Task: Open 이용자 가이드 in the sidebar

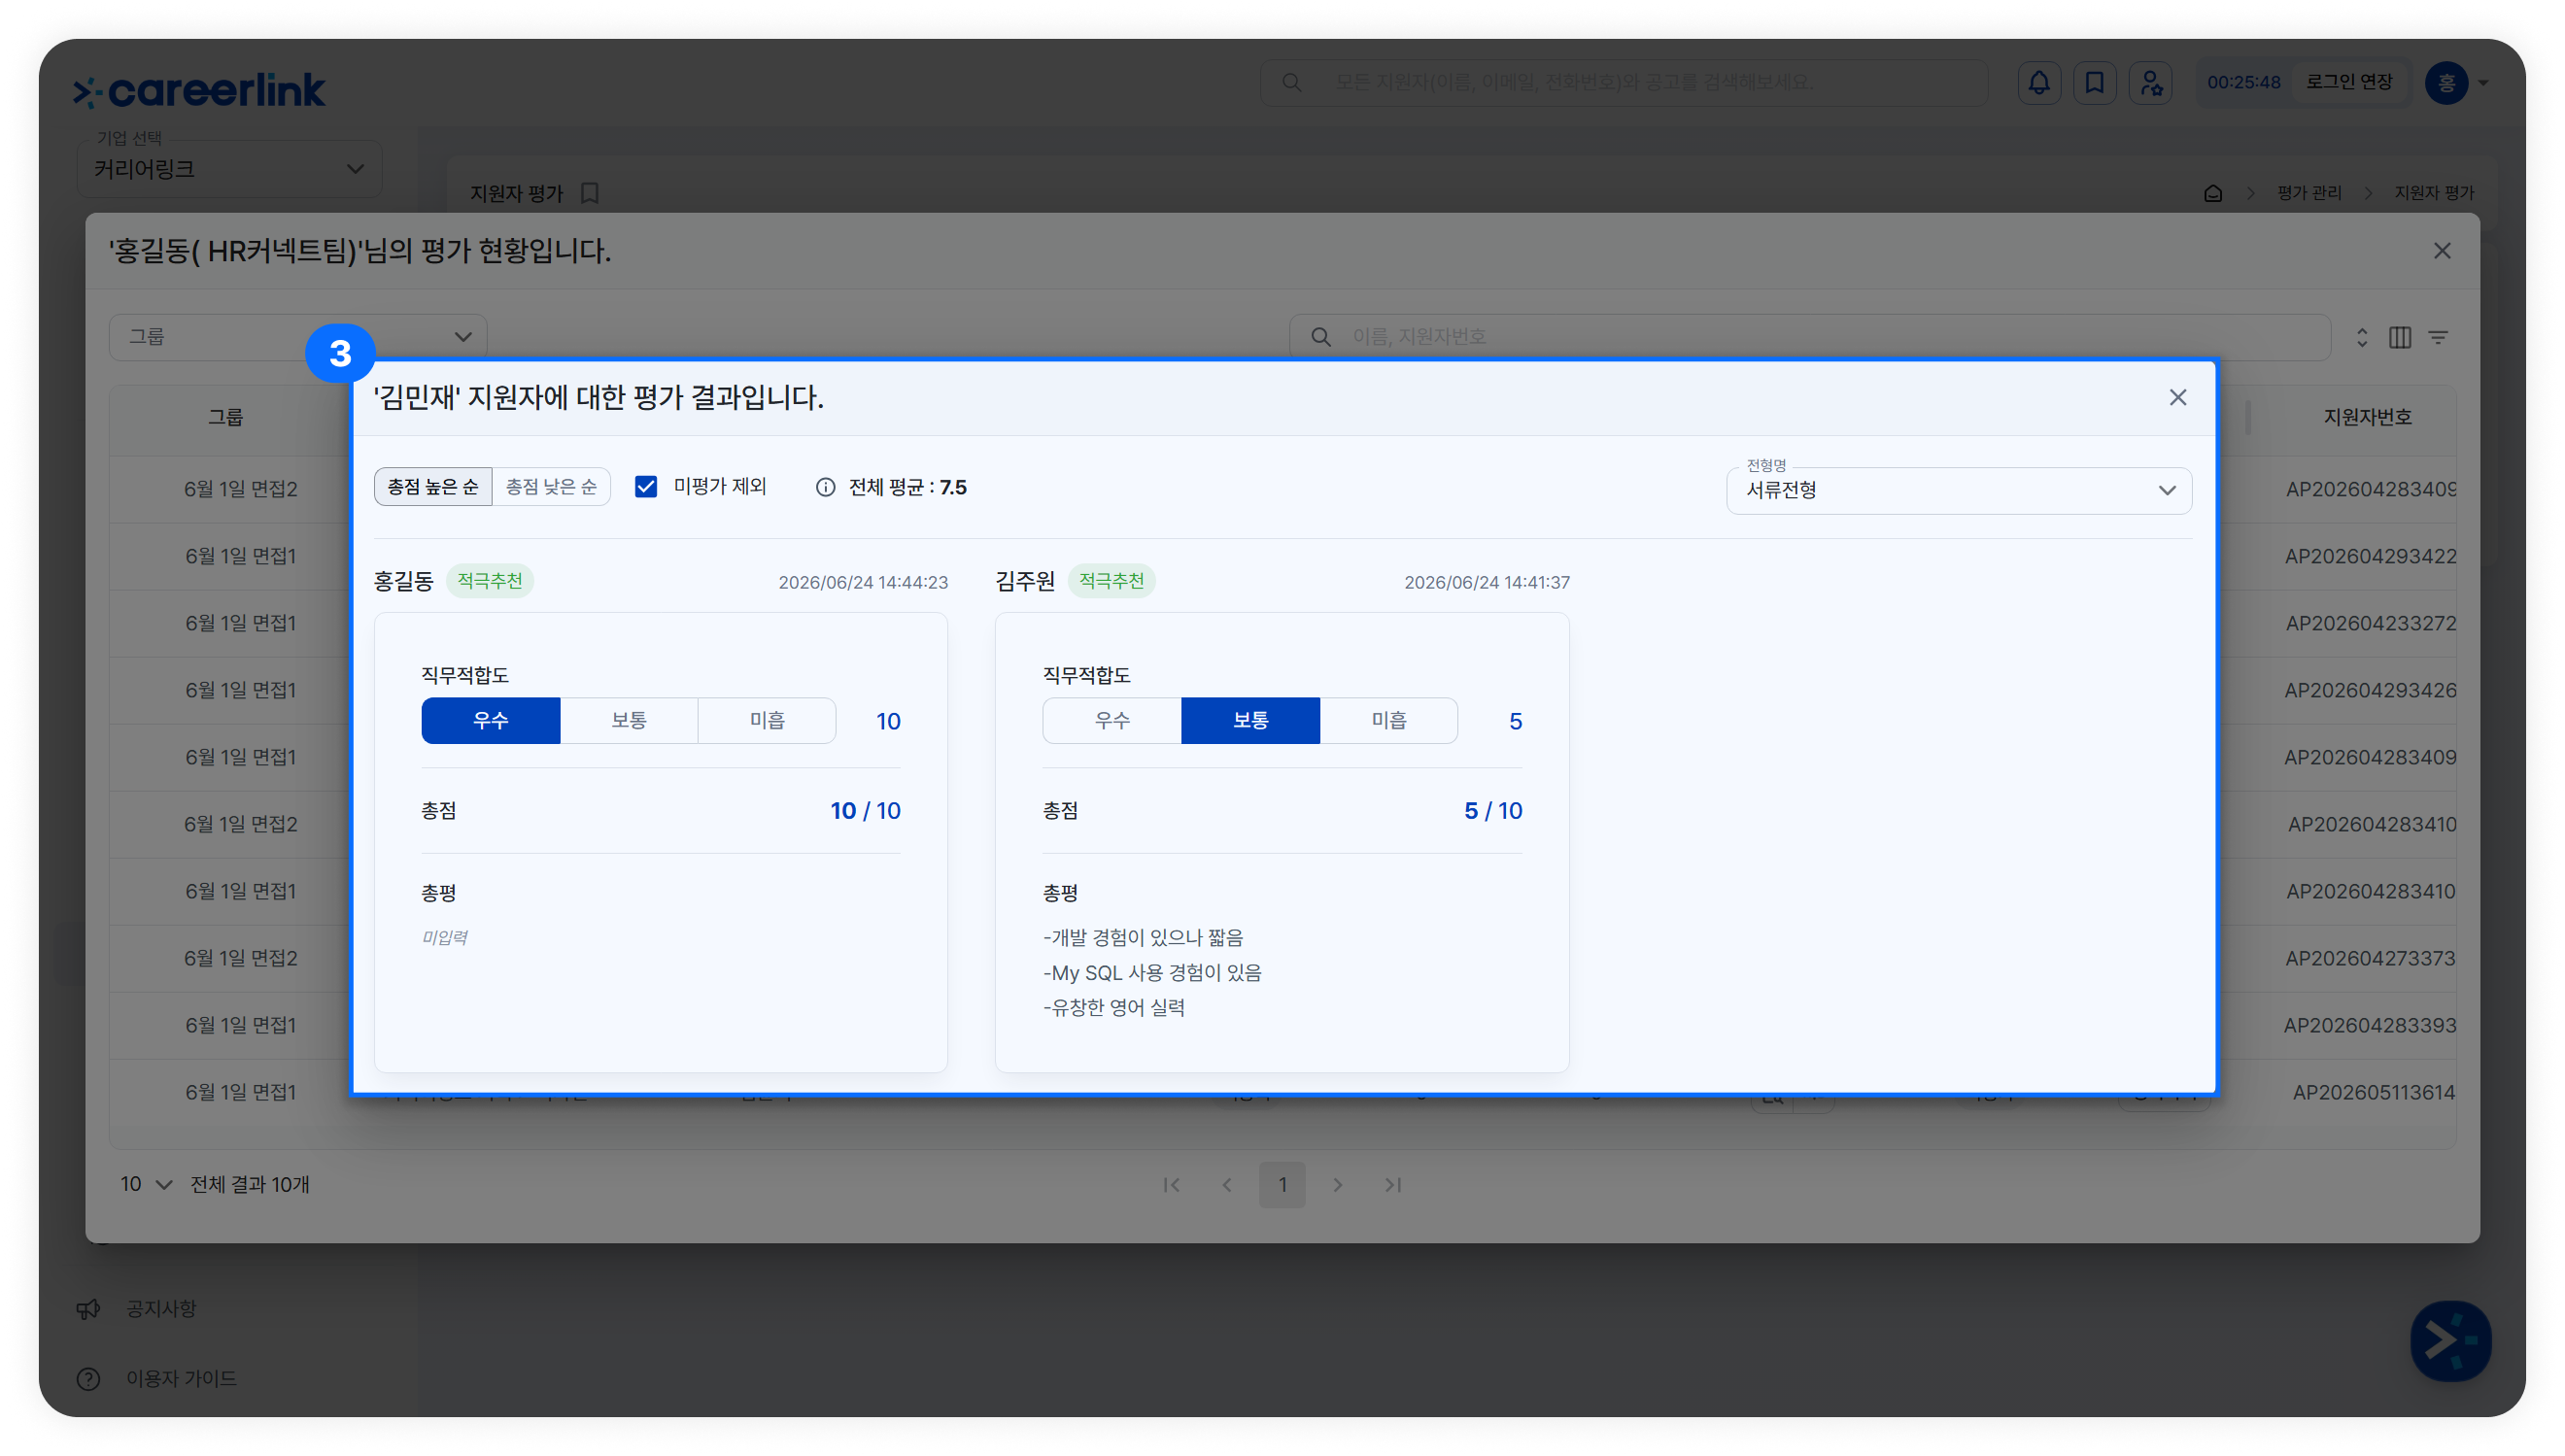Action: [x=181, y=1378]
